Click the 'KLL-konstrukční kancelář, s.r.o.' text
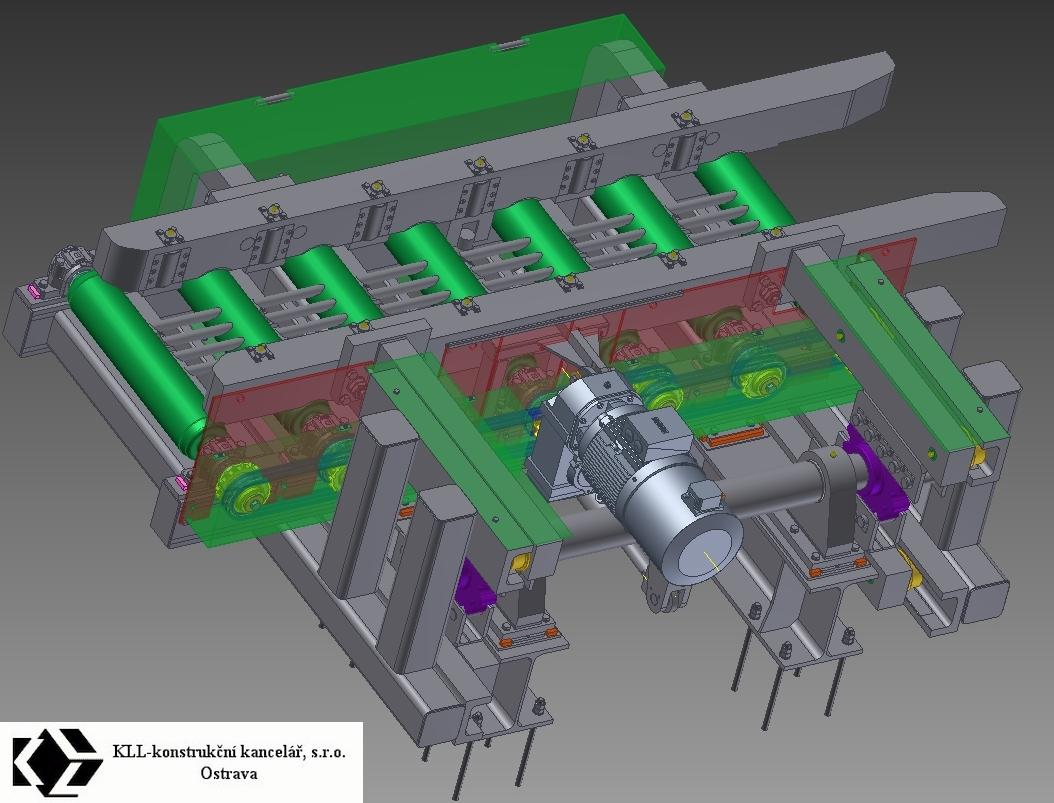Screen dimensions: 1054x803 click(229, 751)
